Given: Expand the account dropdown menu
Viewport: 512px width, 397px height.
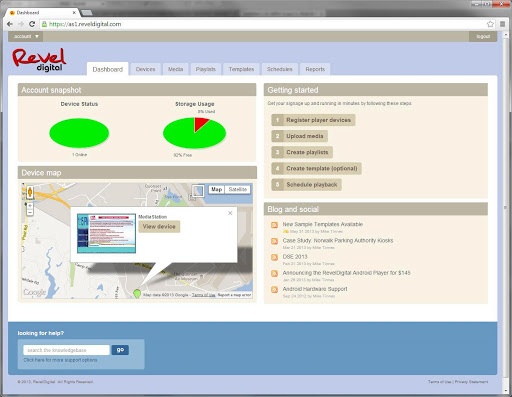Looking at the screenshot, I should [26, 36].
